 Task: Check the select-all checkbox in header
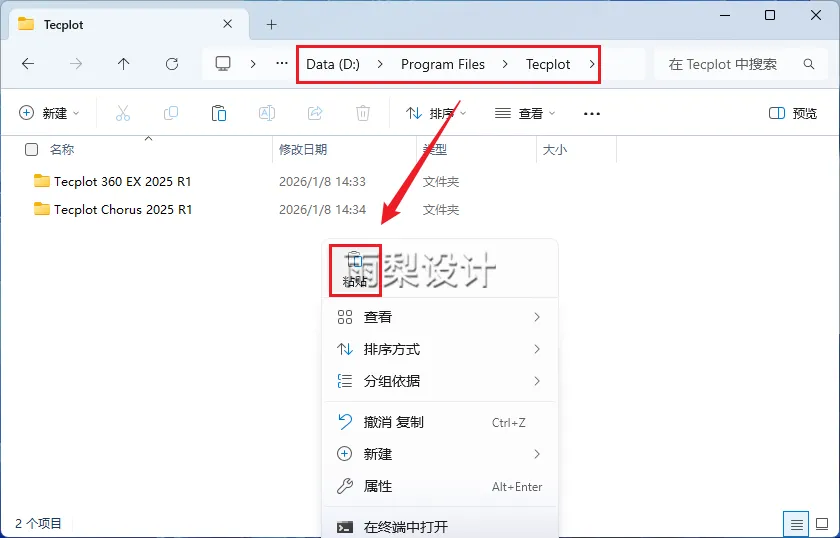[32, 150]
